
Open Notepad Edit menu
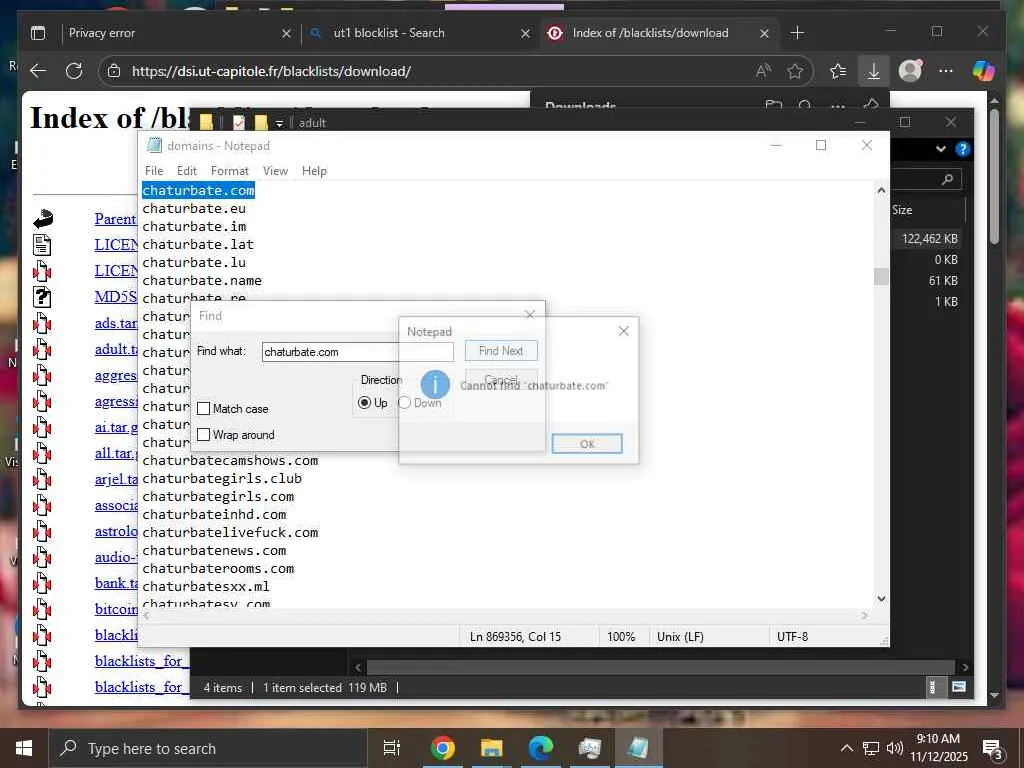pos(187,171)
